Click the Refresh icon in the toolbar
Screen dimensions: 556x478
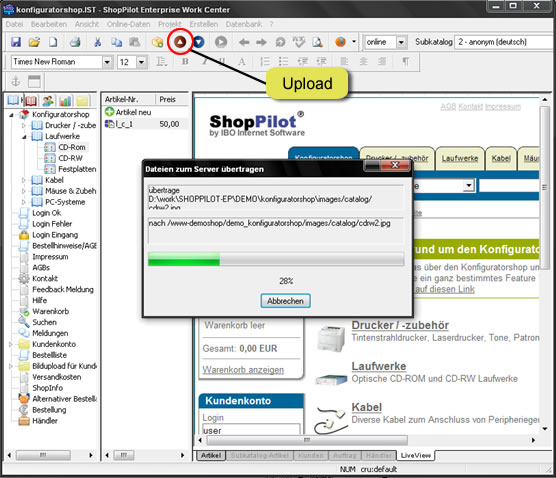point(280,42)
